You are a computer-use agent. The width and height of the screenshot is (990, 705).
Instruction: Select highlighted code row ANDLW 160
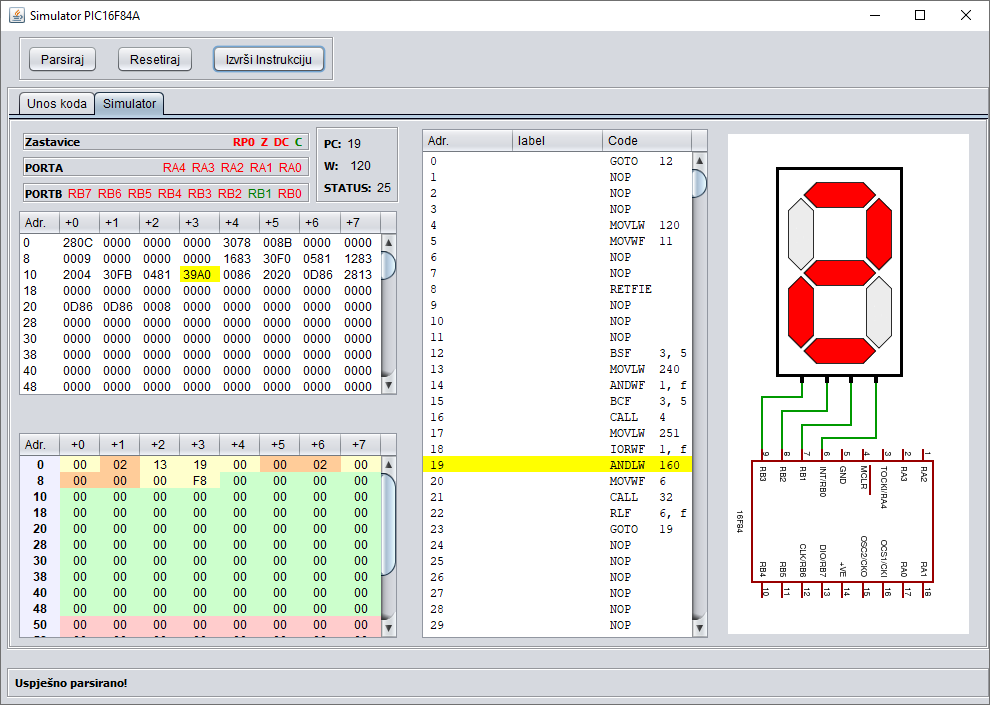click(x=558, y=465)
